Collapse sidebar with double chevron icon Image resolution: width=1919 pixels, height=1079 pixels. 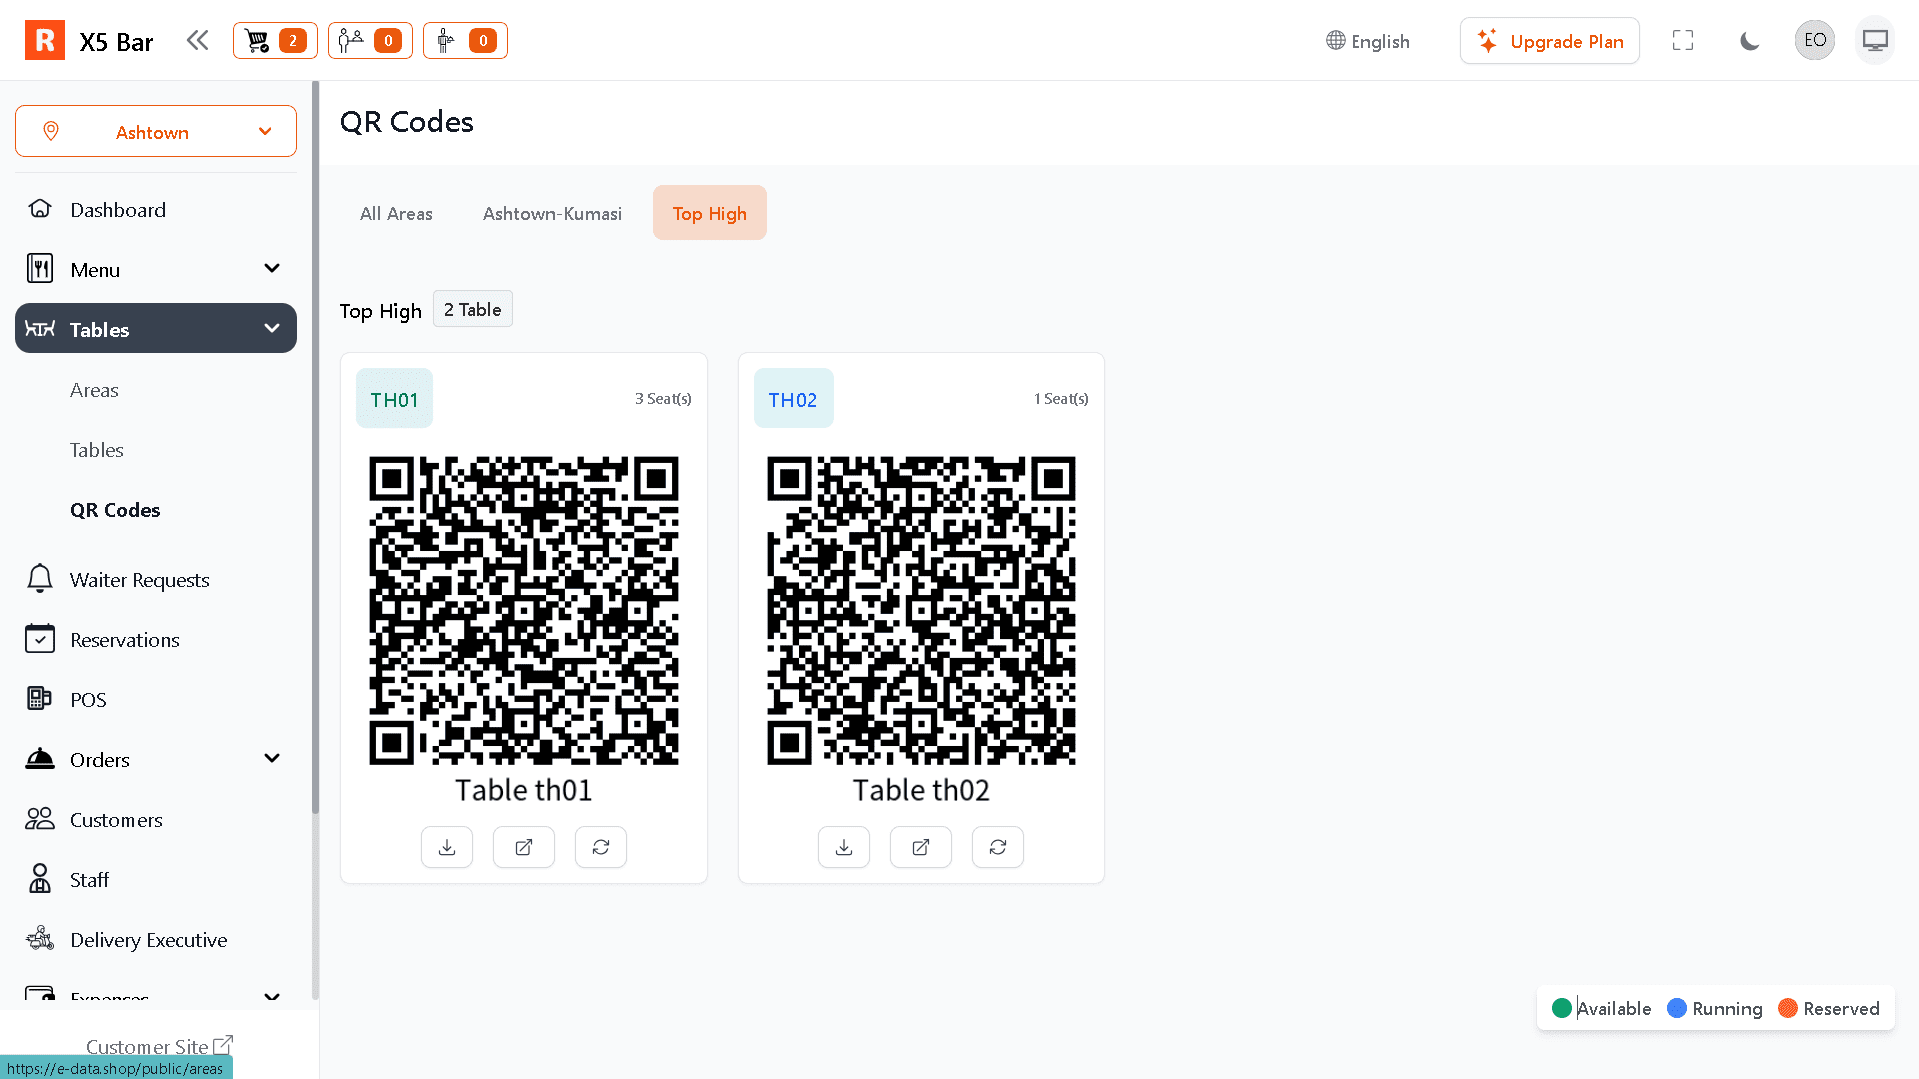pyautogui.click(x=197, y=41)
